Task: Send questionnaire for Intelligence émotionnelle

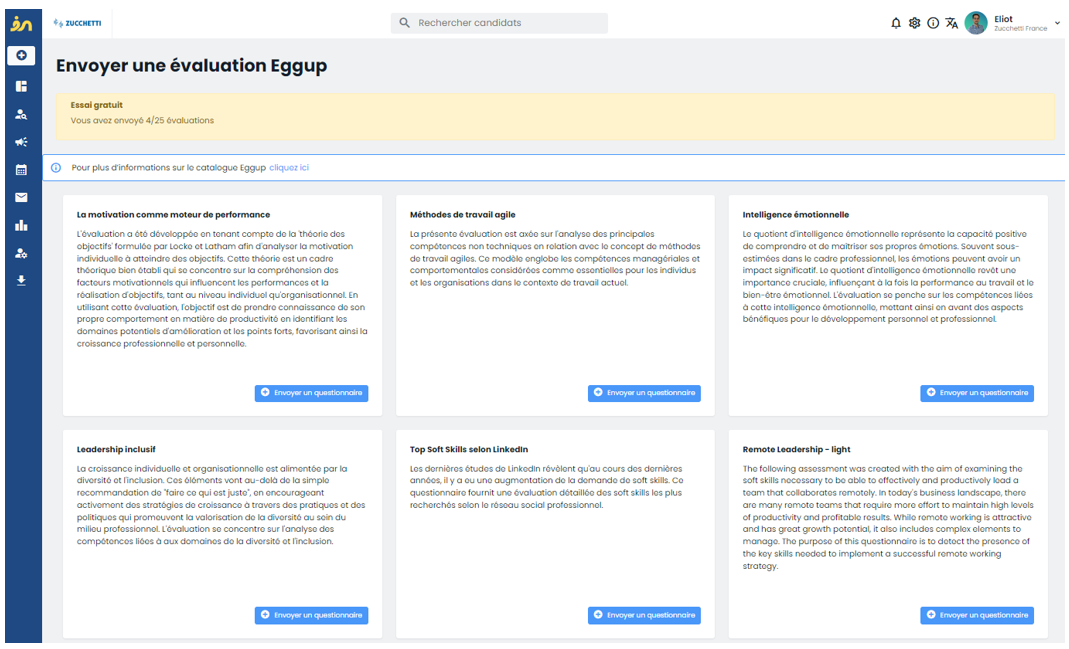Action: 976,393
